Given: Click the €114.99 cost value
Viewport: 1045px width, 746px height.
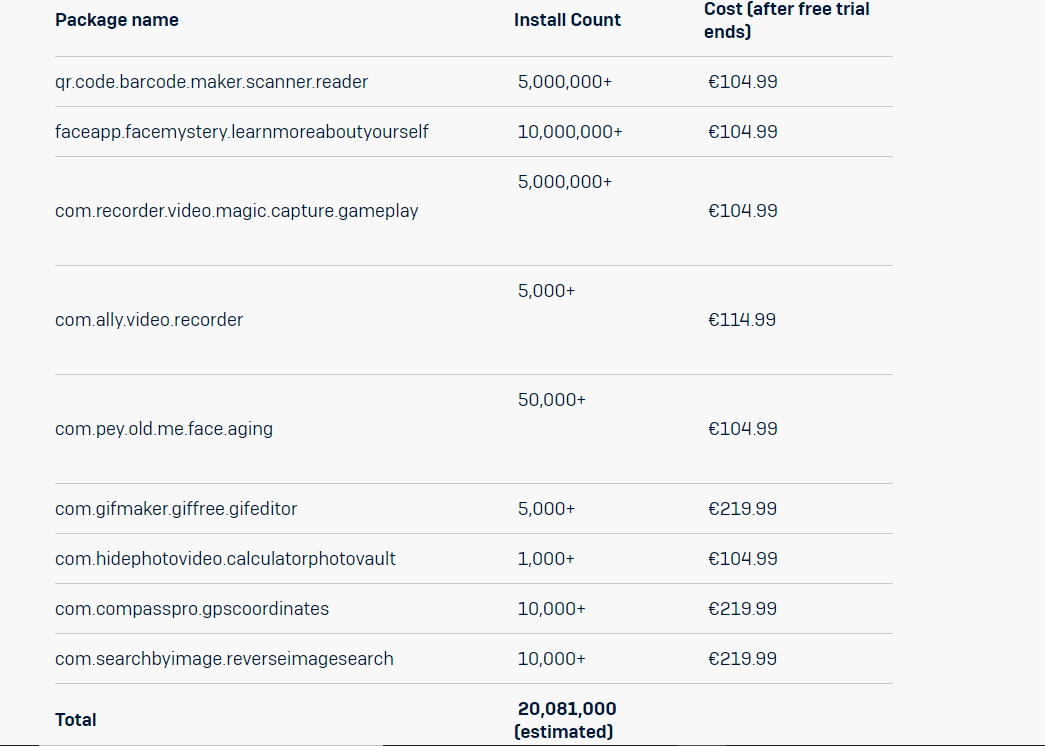Looking at the screenshot, I should (742, 320).
